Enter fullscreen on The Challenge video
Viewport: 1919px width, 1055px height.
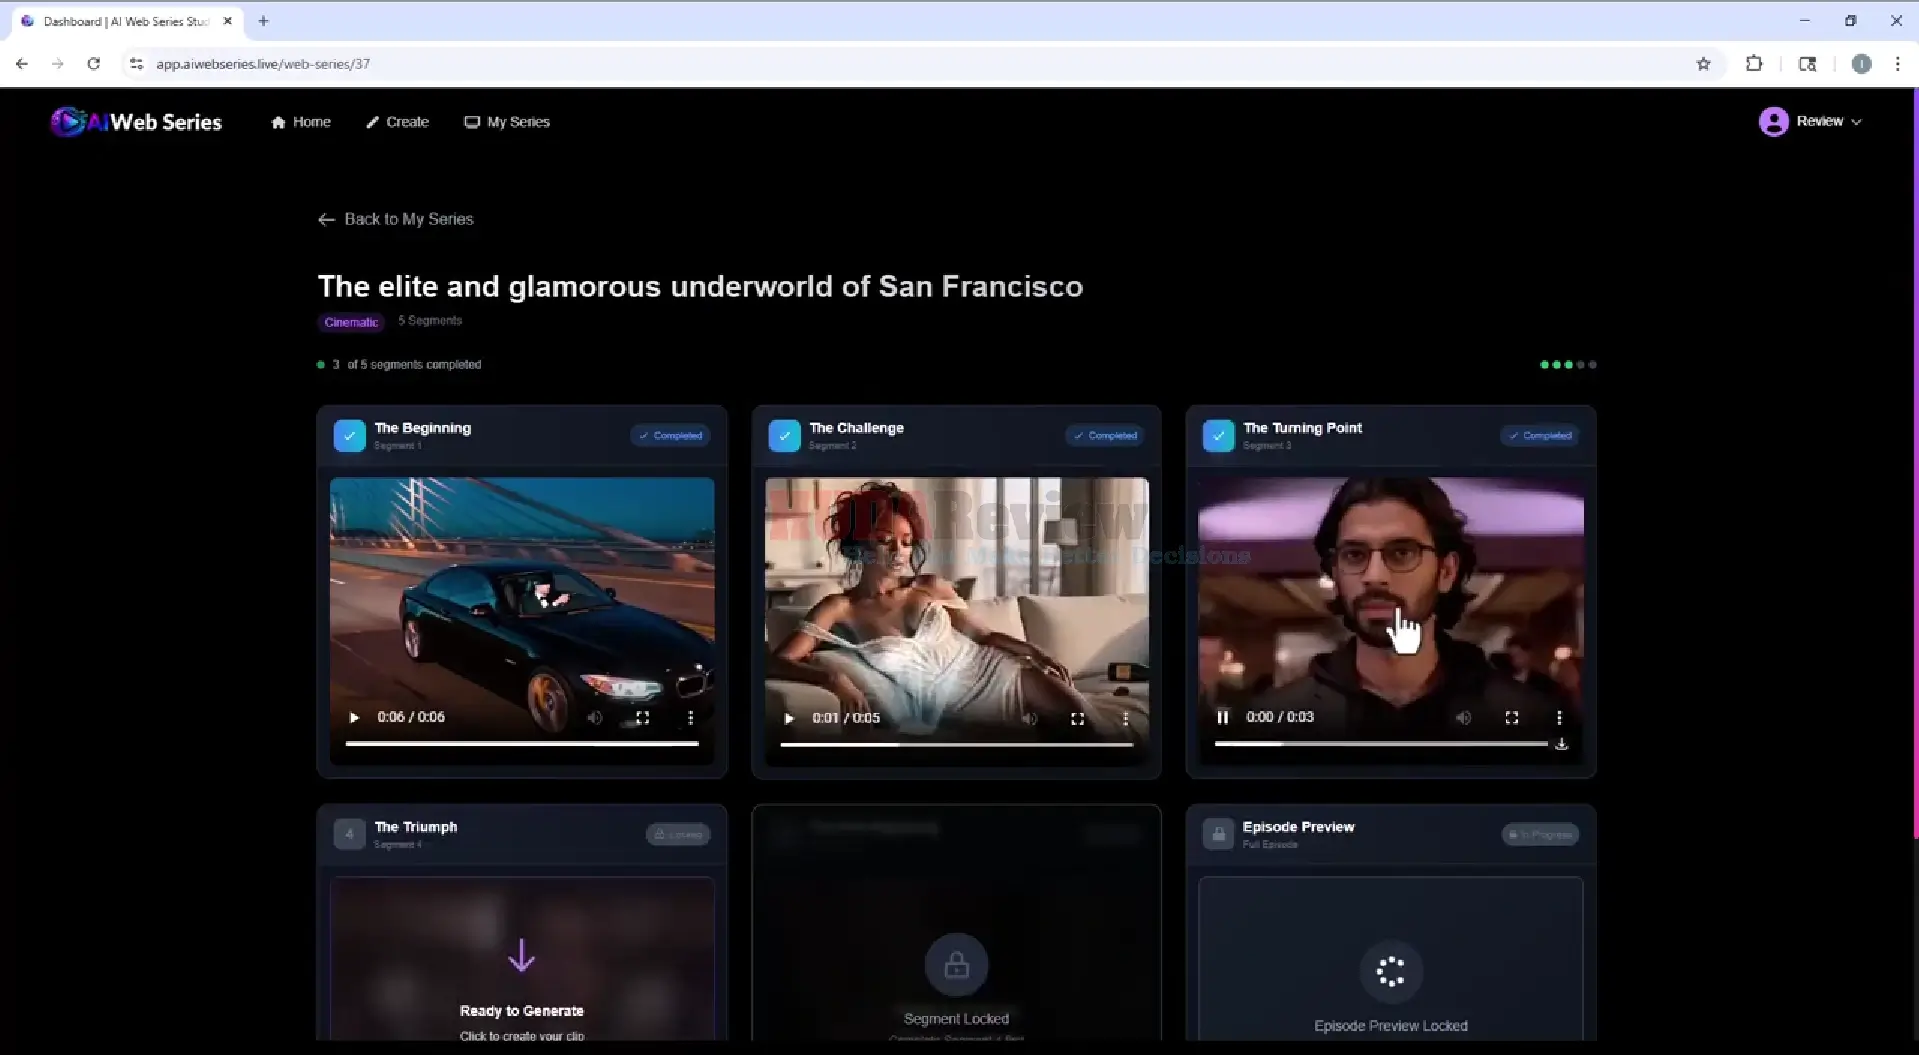click(x=1077, y=719)
